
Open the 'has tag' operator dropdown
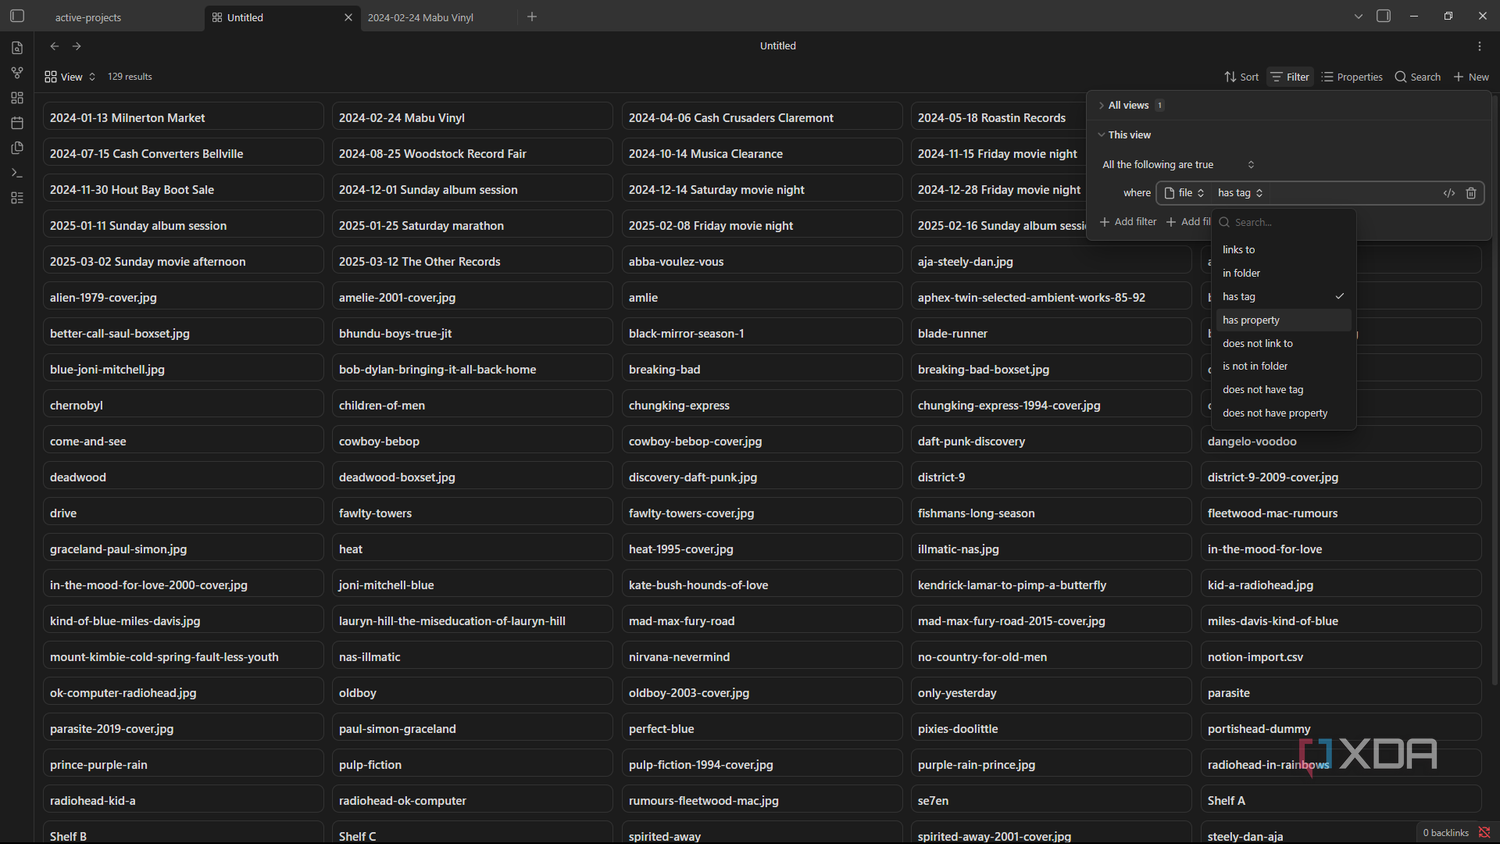1240,193
